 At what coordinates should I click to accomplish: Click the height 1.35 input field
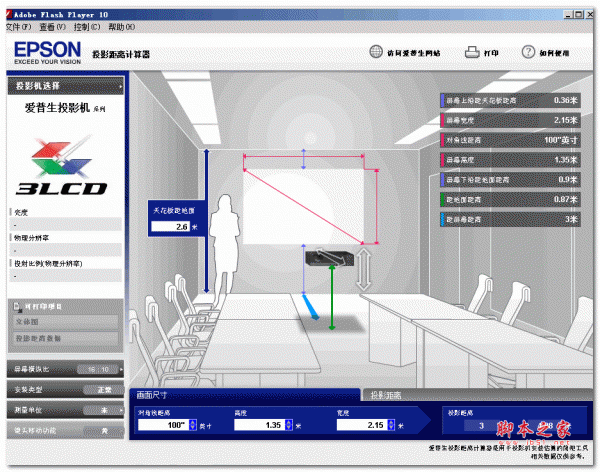coord(260,425)
